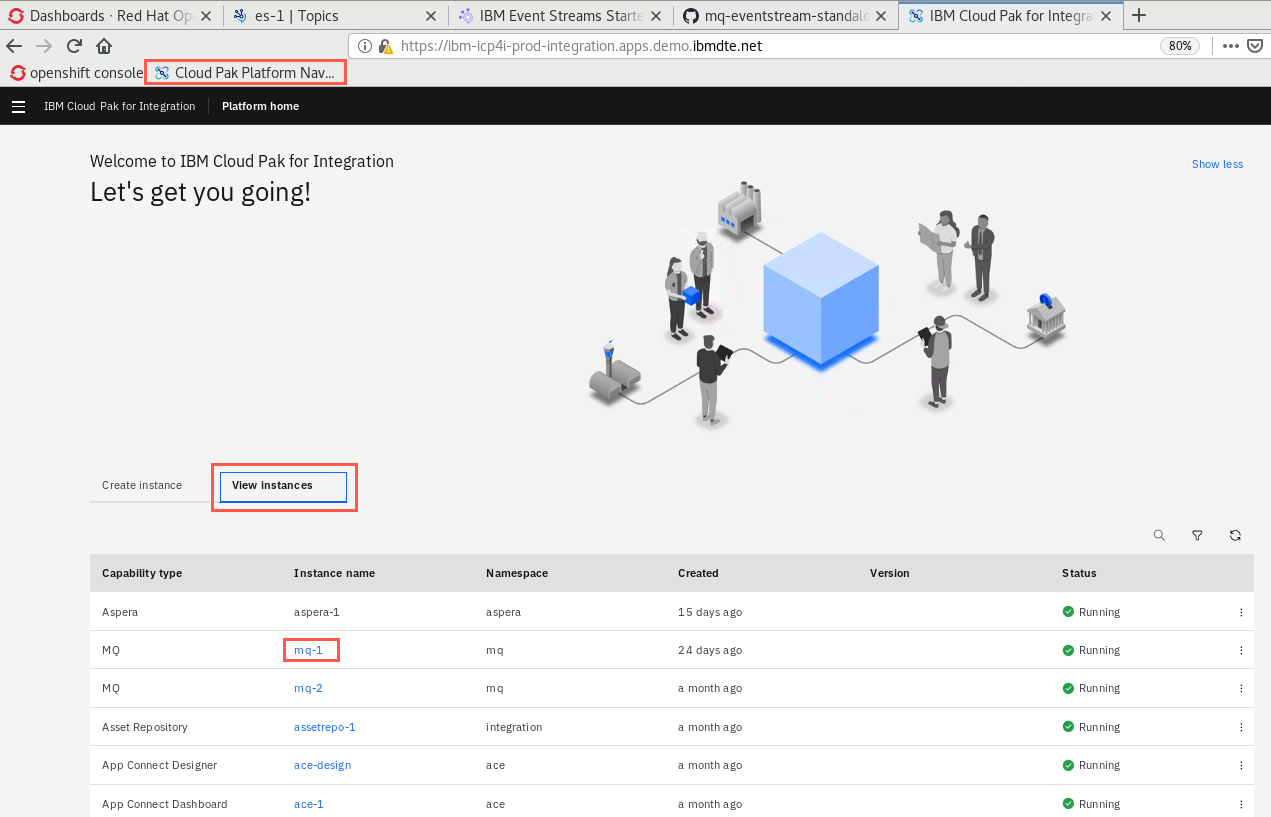Sort by Capability type column header
This screenshot has width=1271, height=817.
pyautogui.click(x=142, y=573)
